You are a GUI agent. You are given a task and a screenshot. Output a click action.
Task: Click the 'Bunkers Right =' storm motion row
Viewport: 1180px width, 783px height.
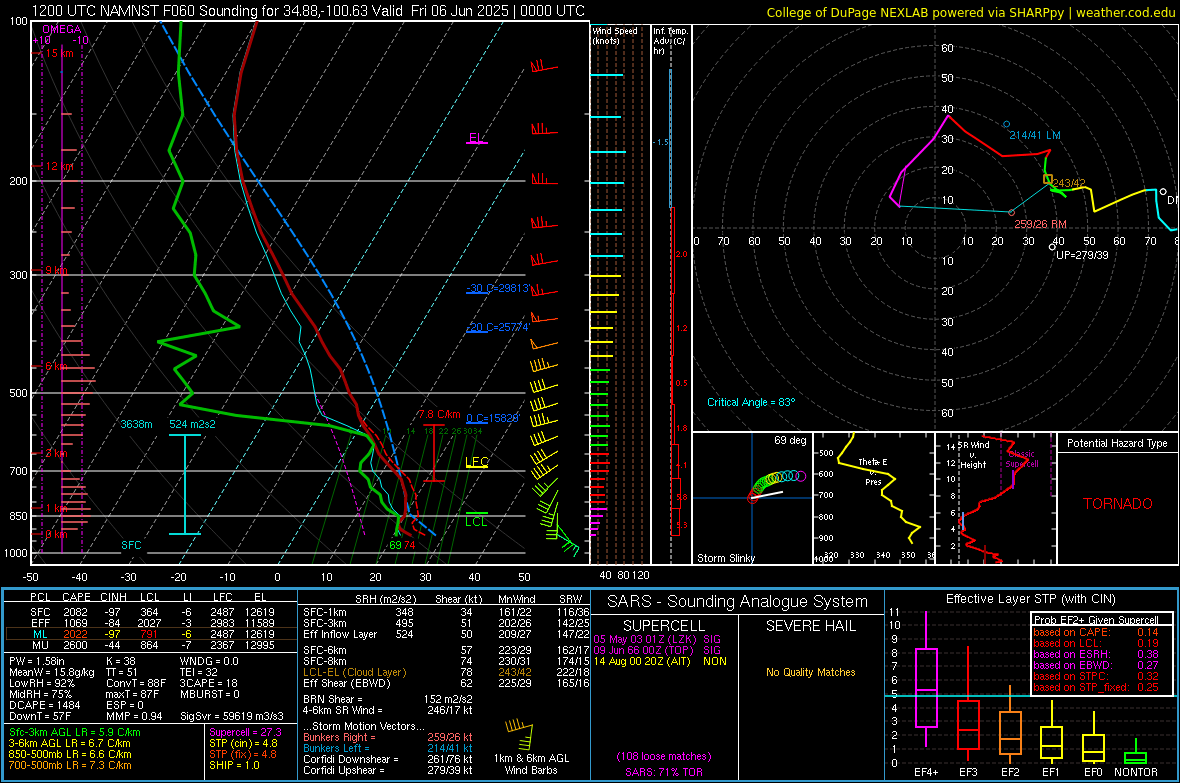click(388, 738)
